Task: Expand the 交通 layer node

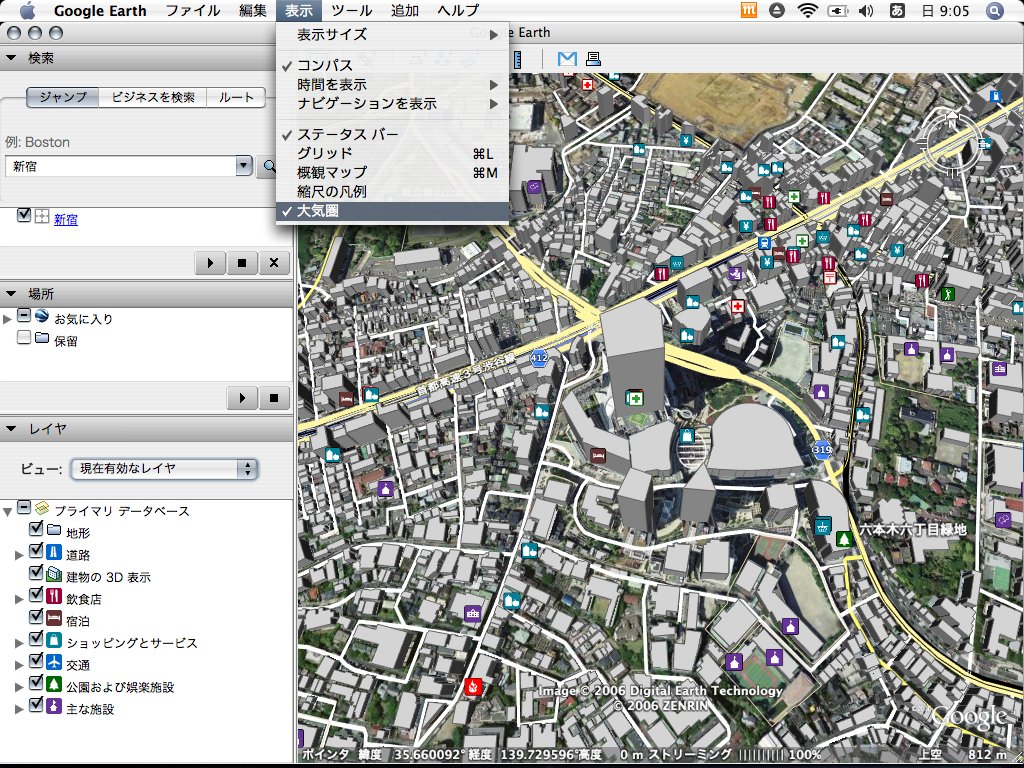Action: tap(19, 665)
